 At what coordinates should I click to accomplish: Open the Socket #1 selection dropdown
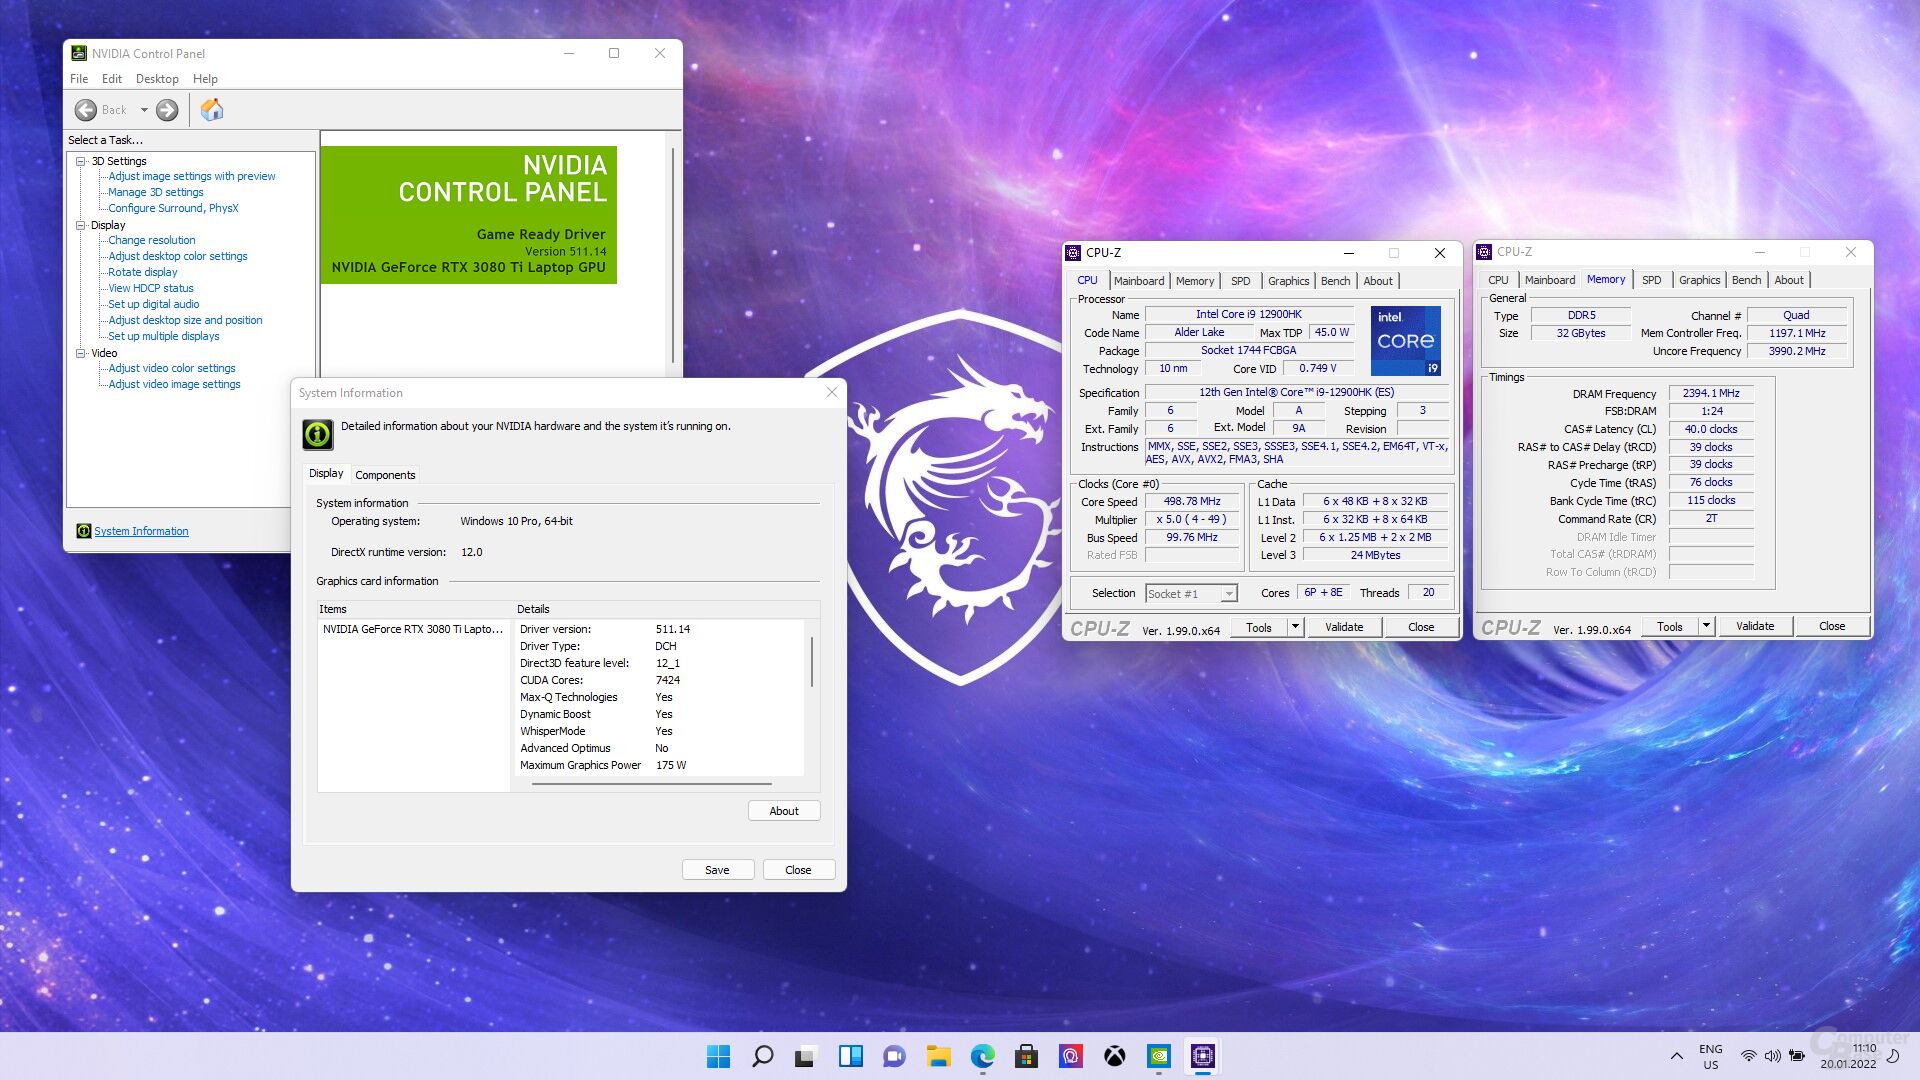(1229, 594)
